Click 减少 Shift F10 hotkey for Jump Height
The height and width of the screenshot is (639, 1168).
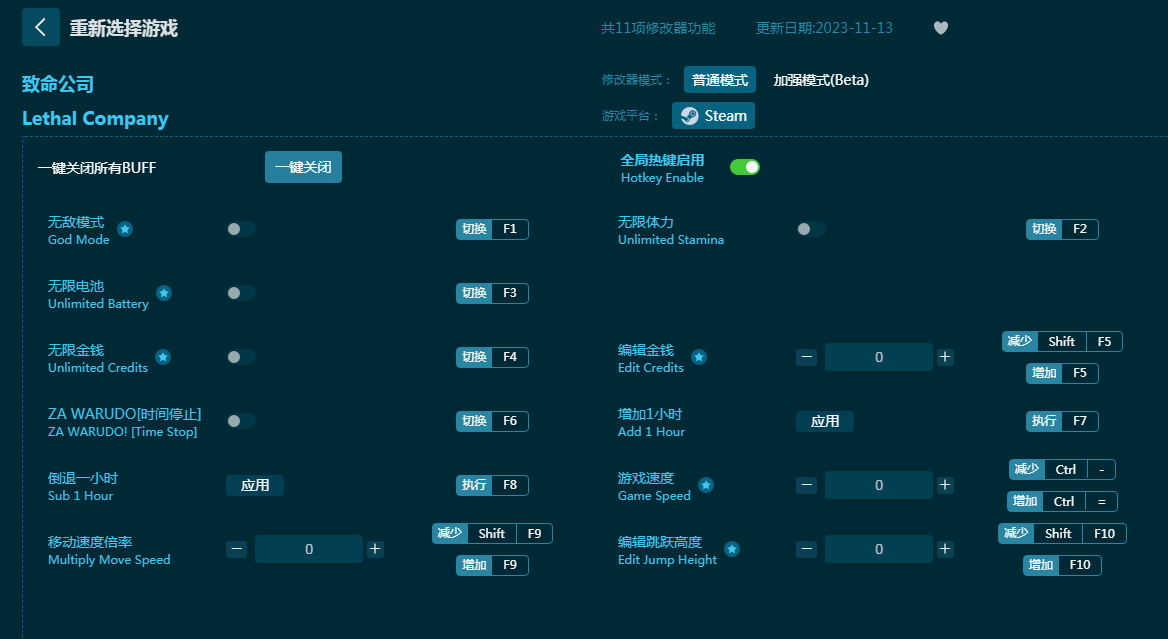(x=1062, y=533)
